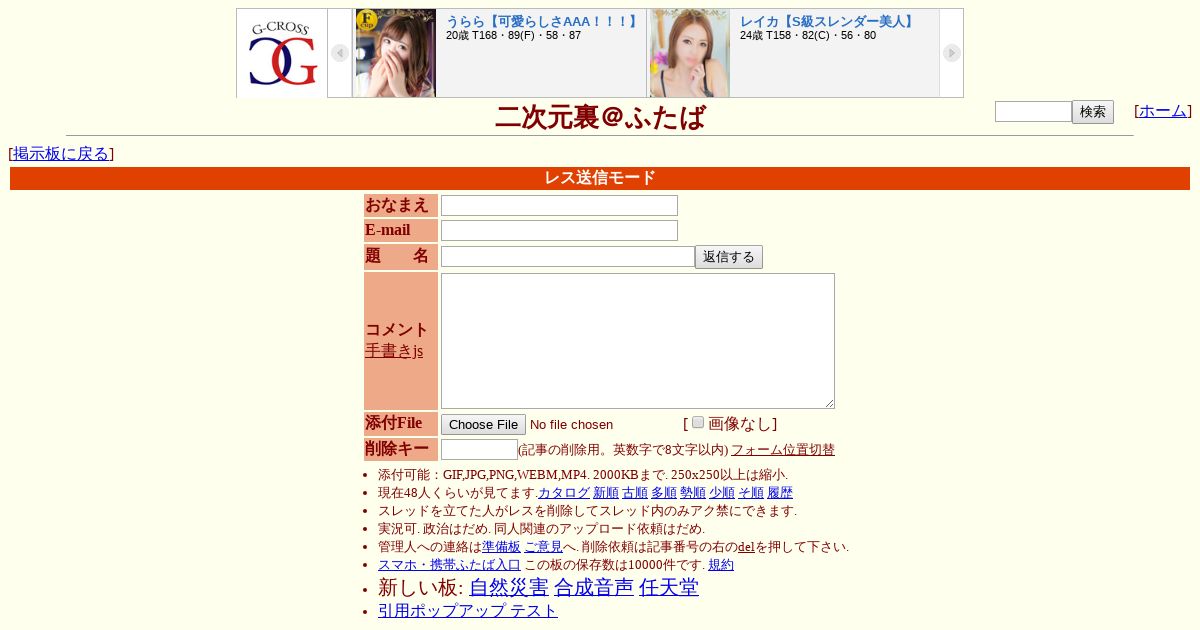Image resolution: width=1200 pixels, height=630 pixels.
Task: Open the 手書きjs handwriting link
Action: [394, 351]
